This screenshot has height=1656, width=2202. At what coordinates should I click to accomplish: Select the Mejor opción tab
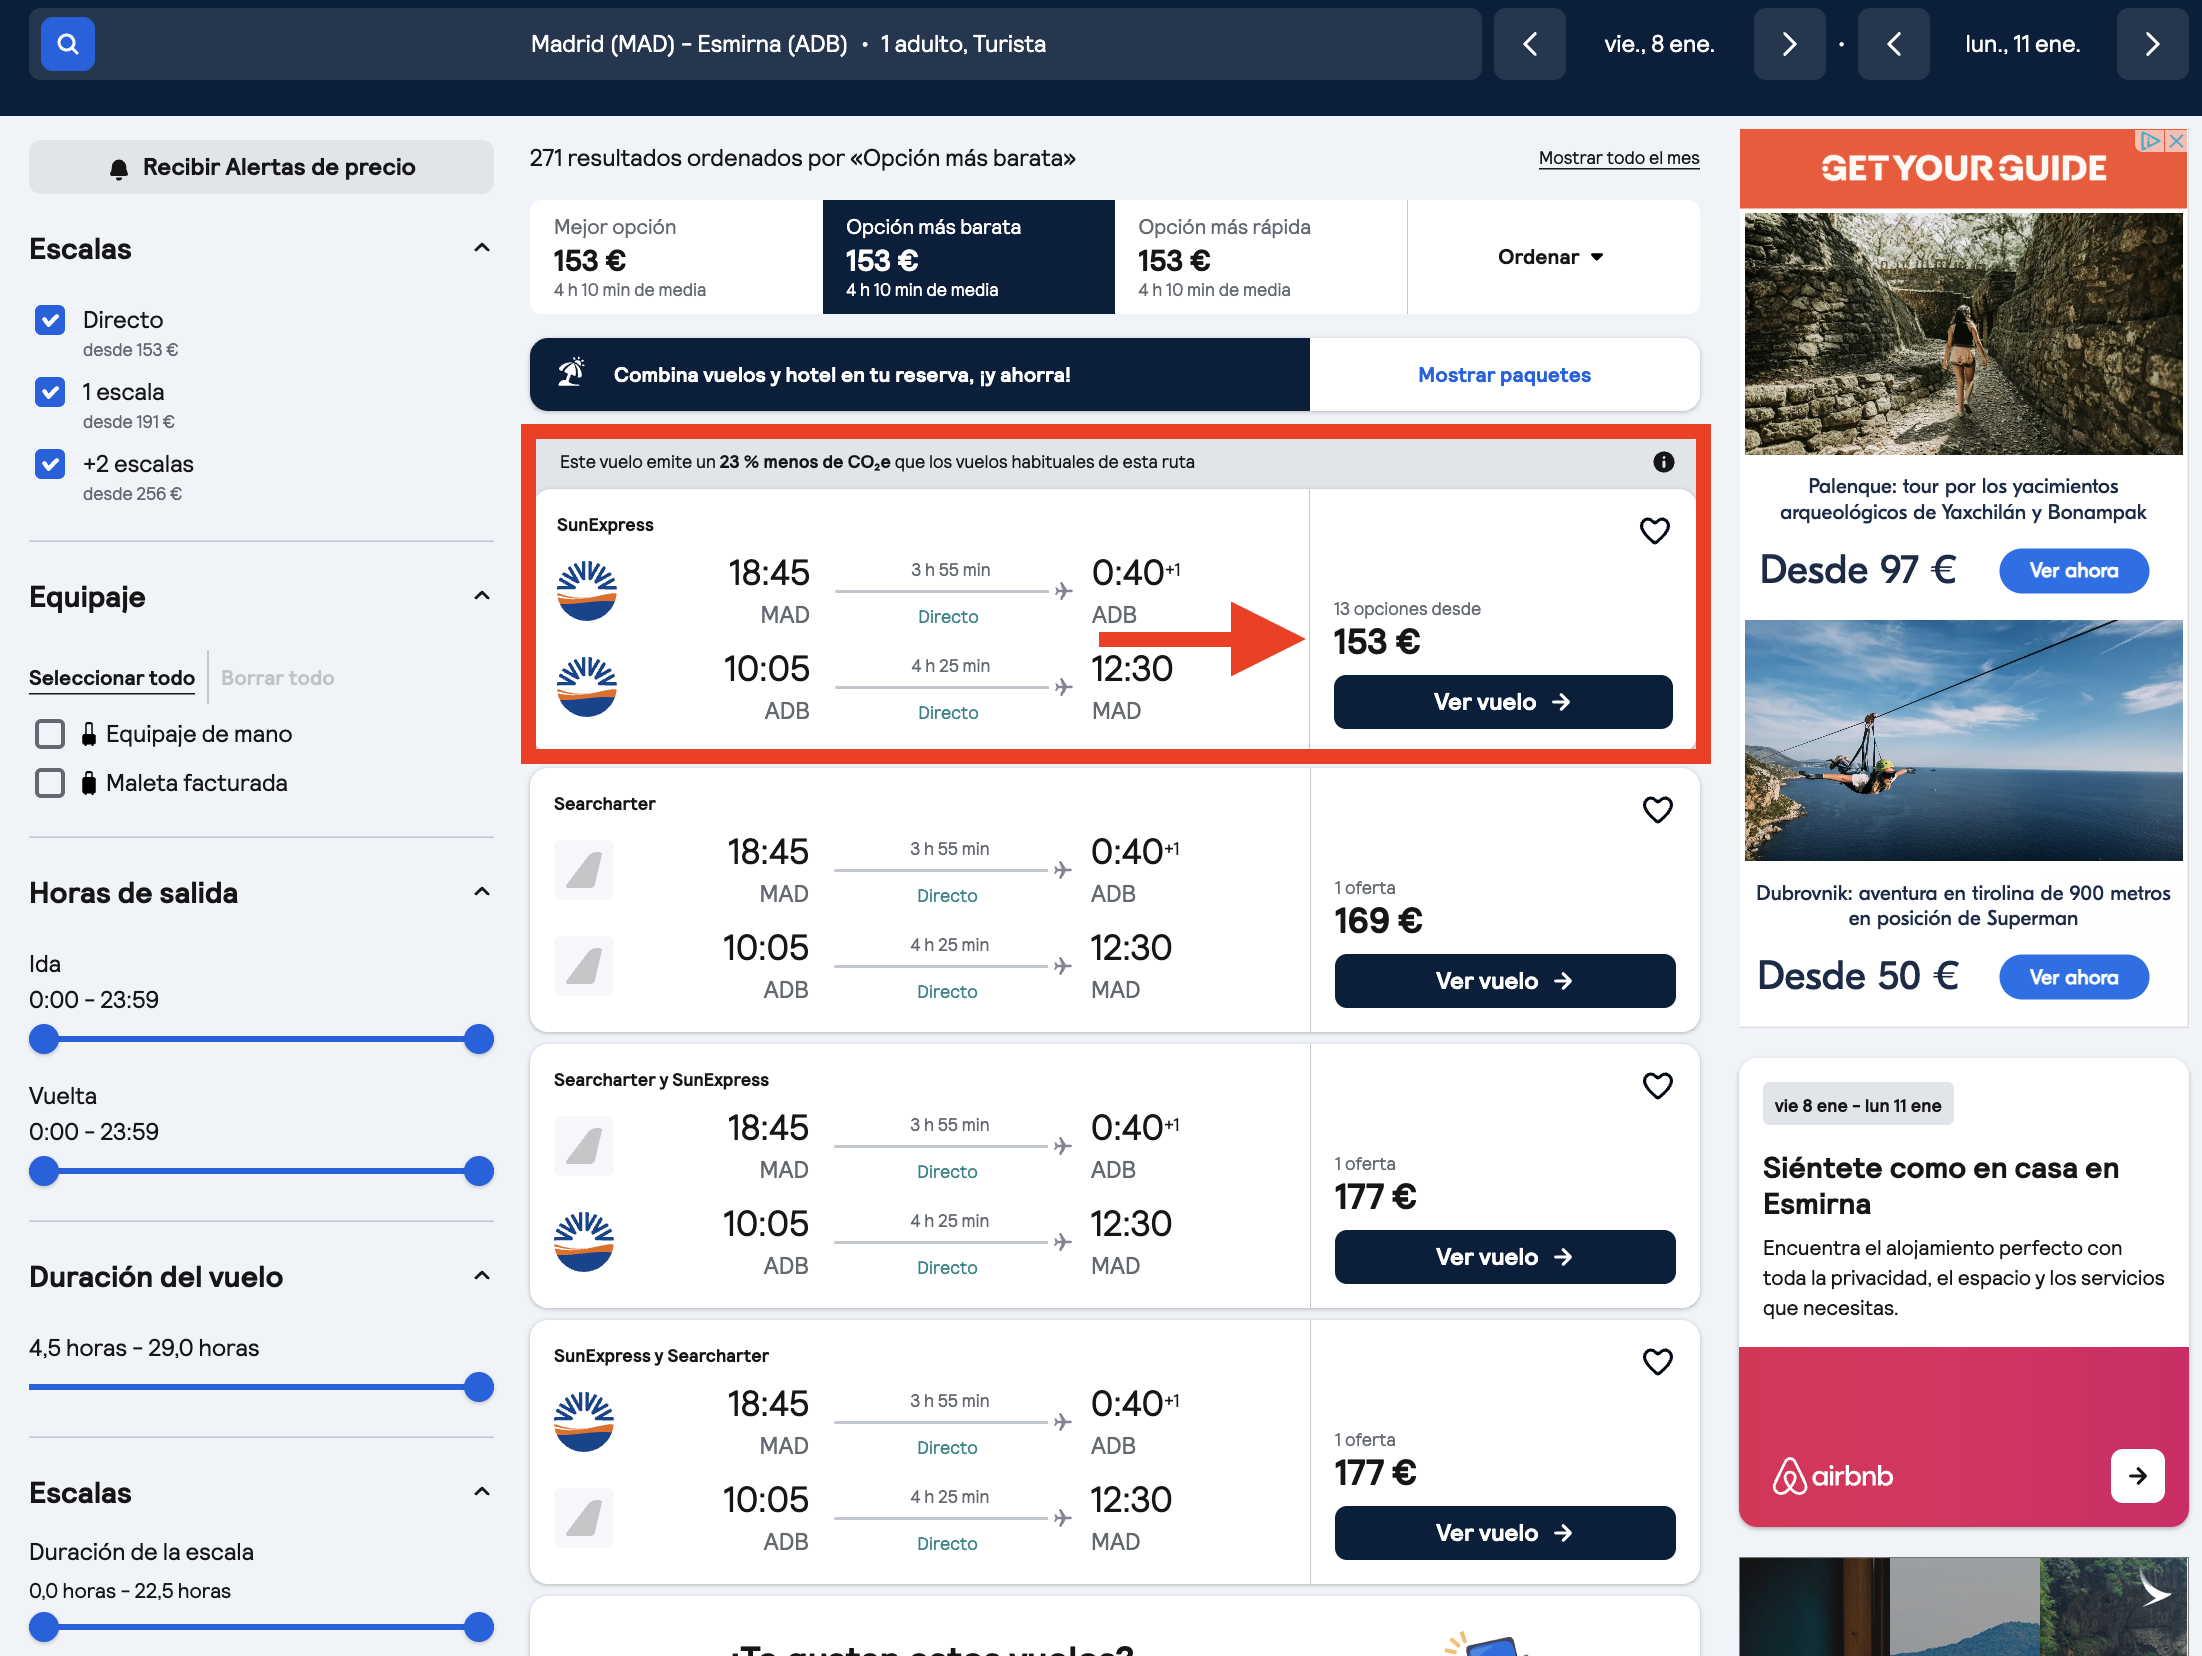[676, 257]
